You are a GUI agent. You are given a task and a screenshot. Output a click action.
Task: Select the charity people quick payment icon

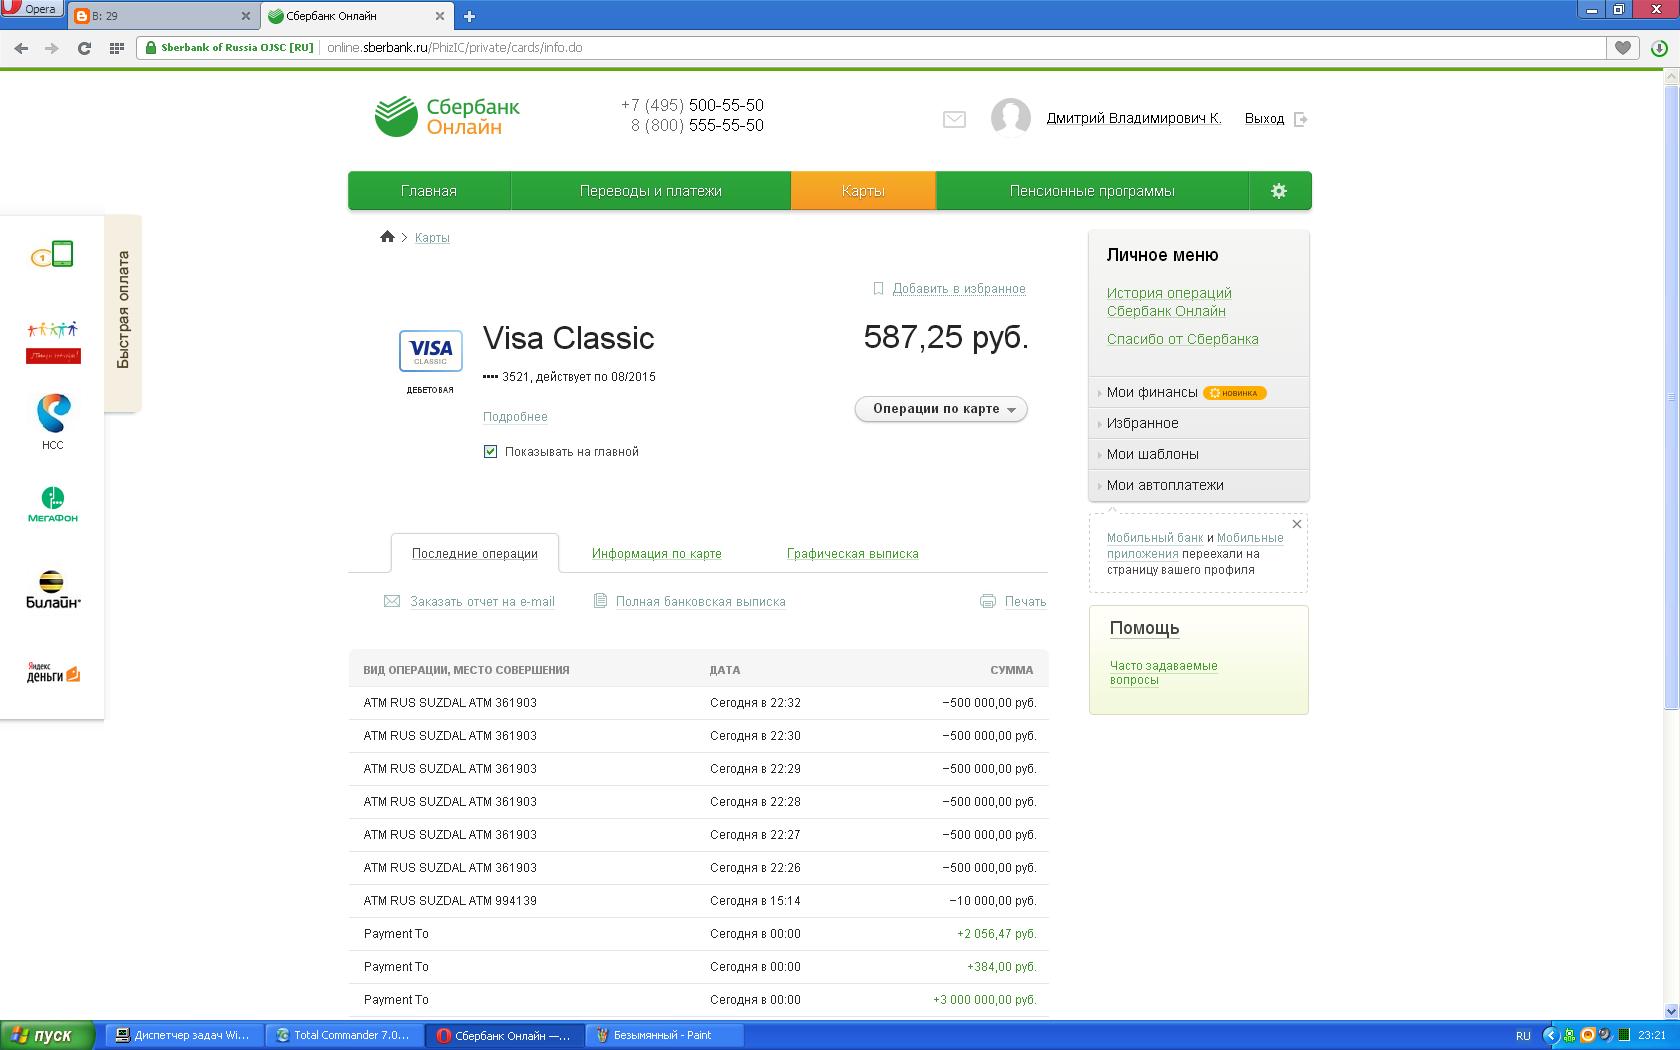click(53, 342)
